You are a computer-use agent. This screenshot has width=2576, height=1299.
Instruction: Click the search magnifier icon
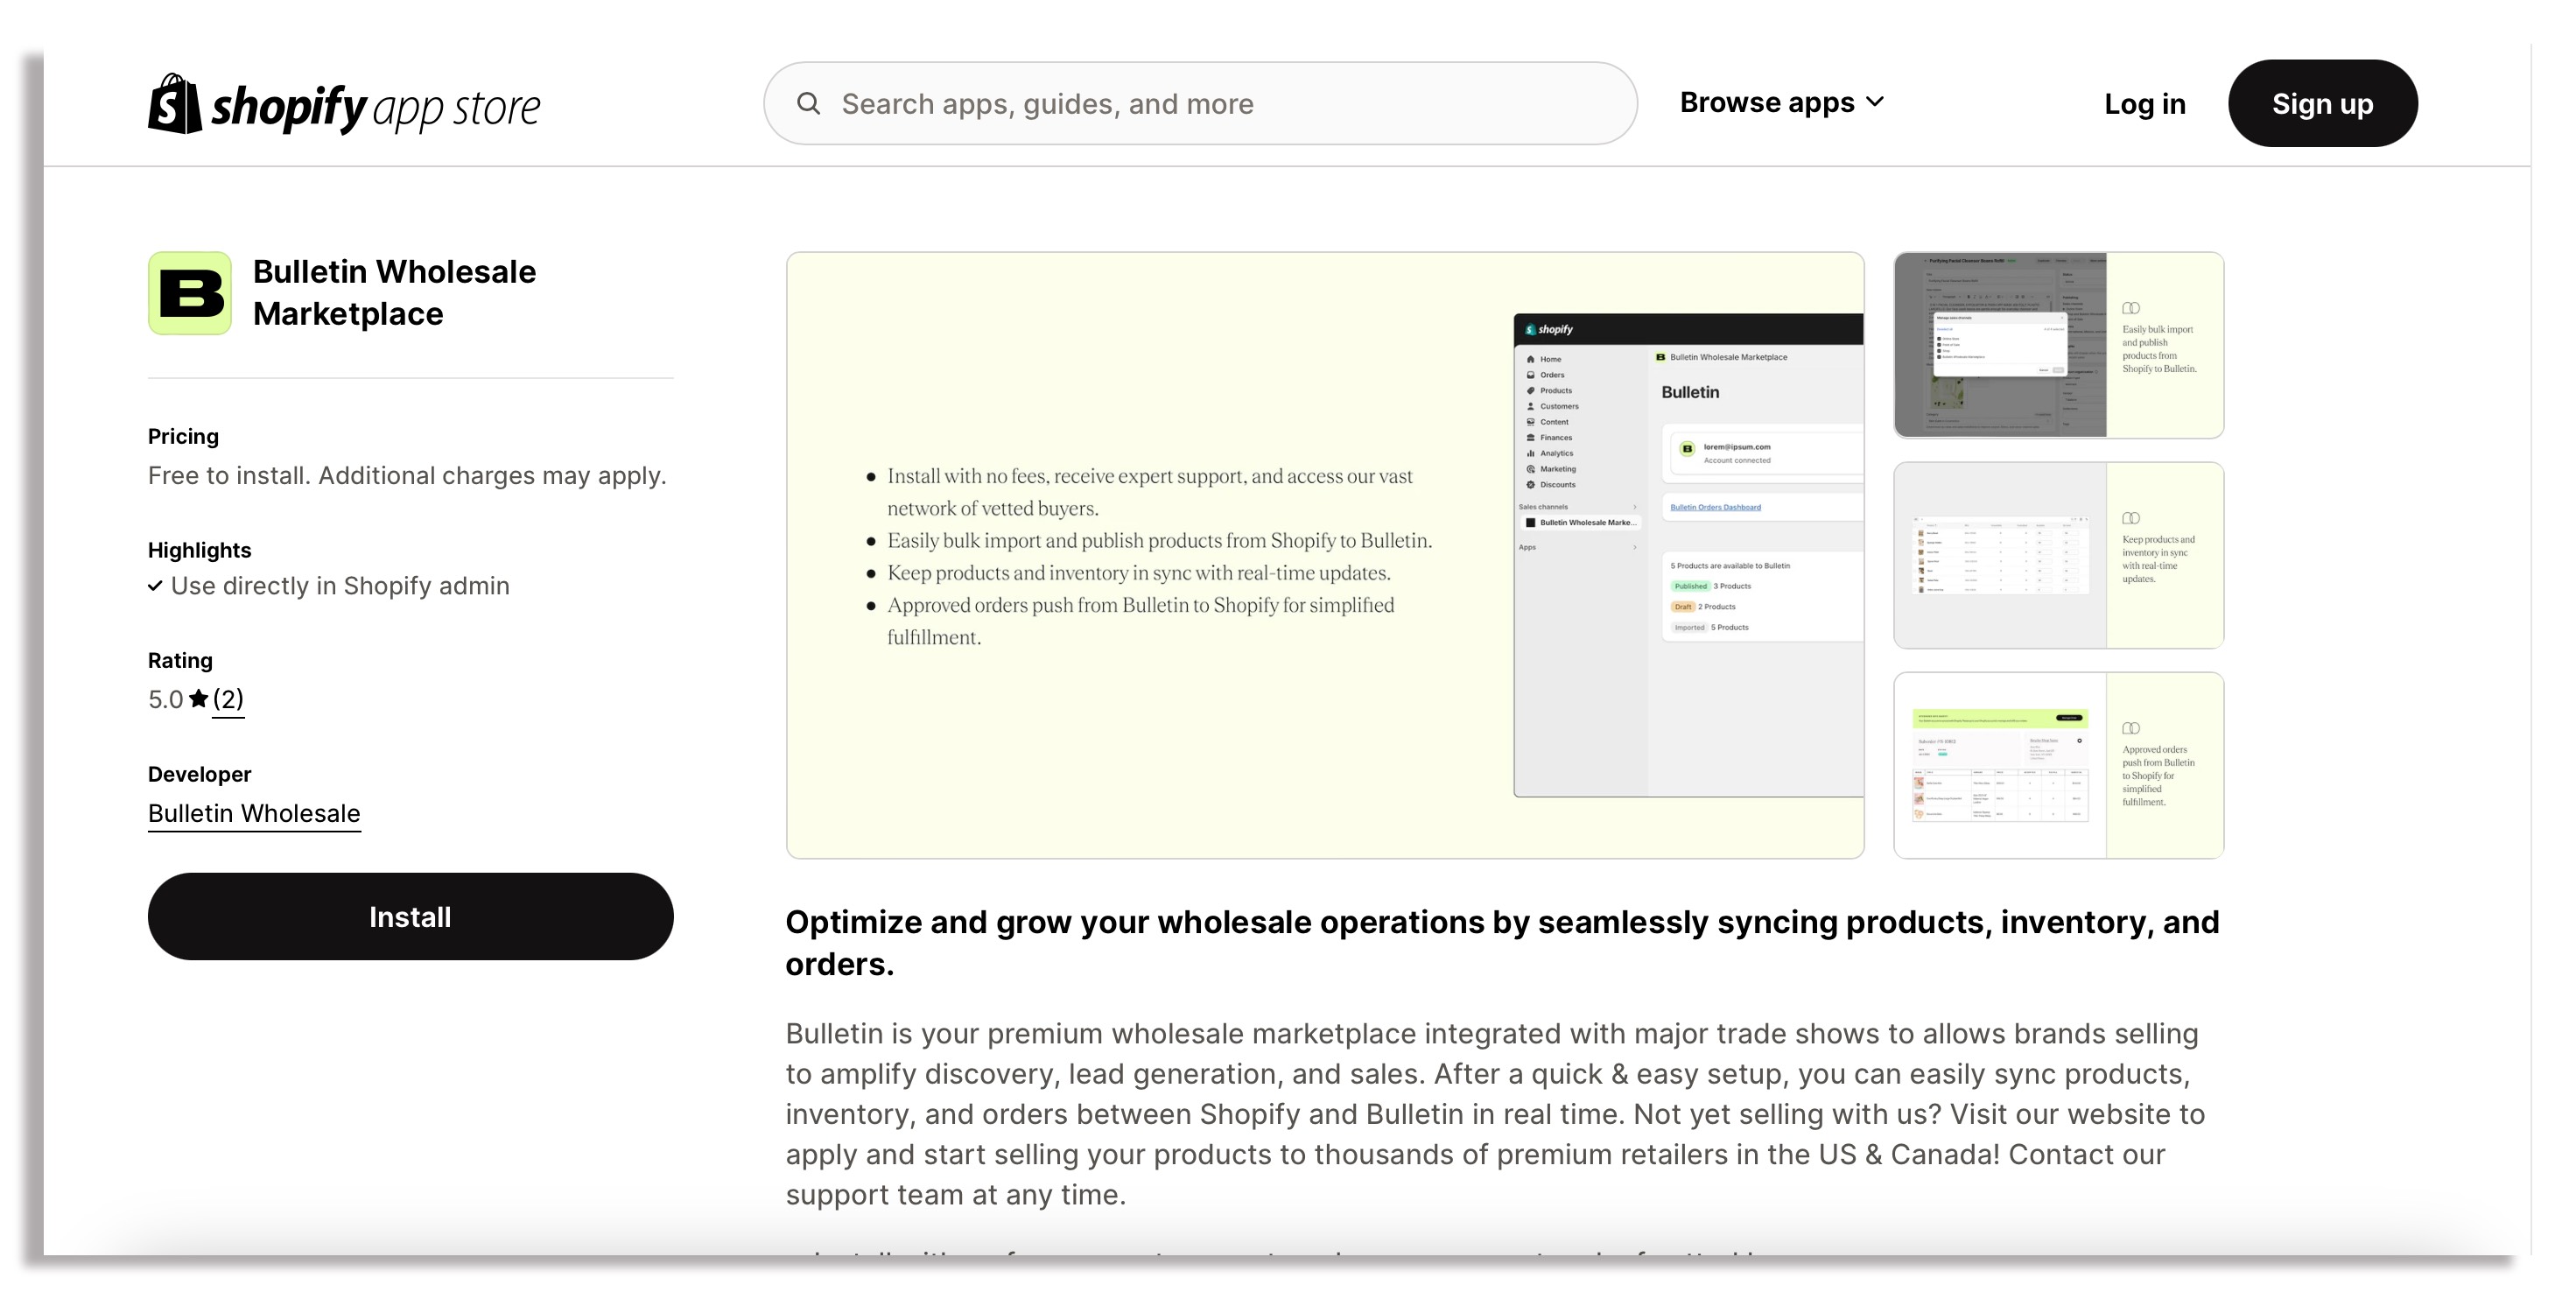coord(808,104)
